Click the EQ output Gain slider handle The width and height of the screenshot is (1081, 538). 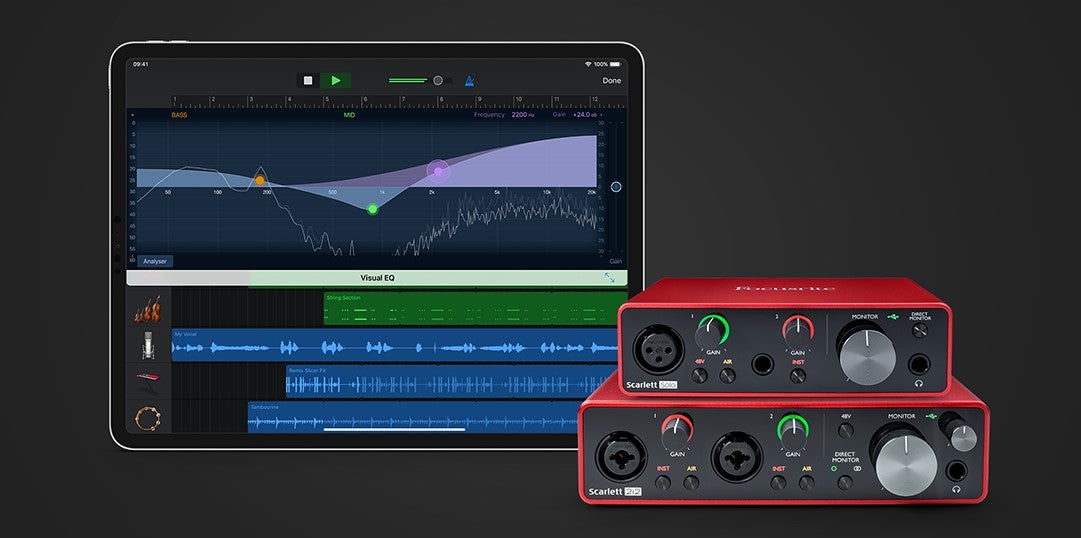pyautogui.click(x=616, y=187)
